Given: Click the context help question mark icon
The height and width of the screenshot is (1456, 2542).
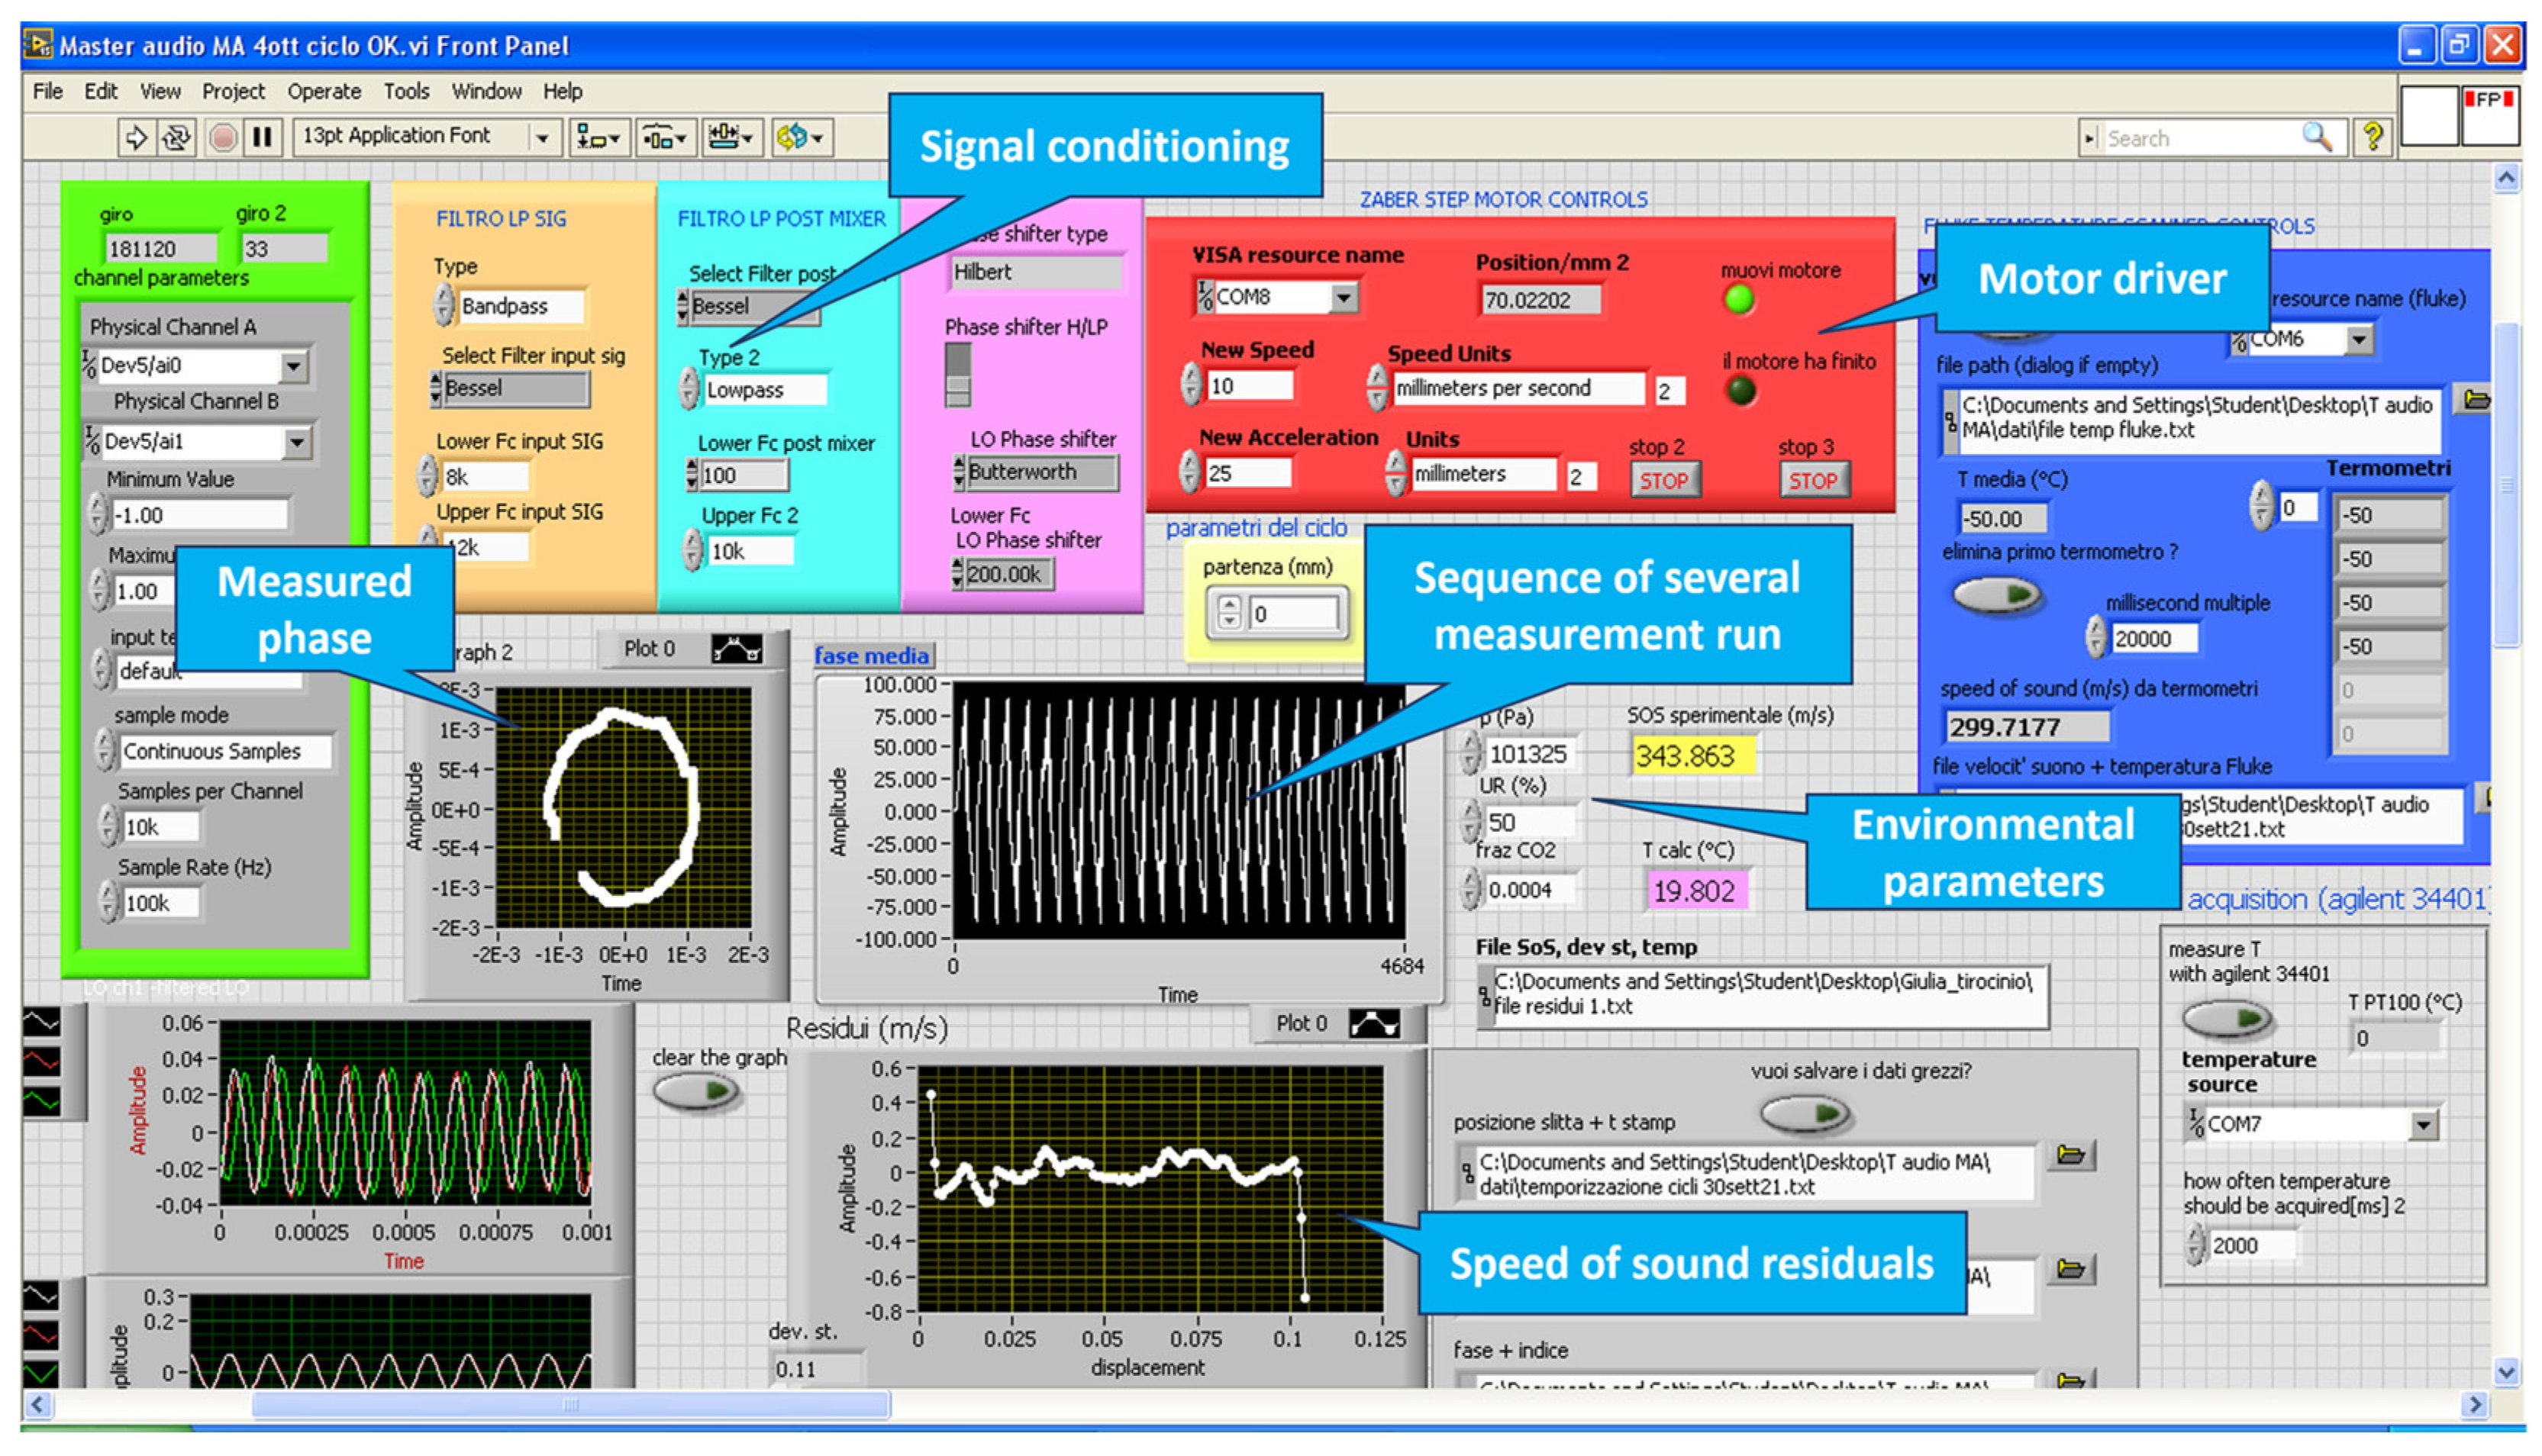Looking at the screenshot, I should click(2372, 137).
